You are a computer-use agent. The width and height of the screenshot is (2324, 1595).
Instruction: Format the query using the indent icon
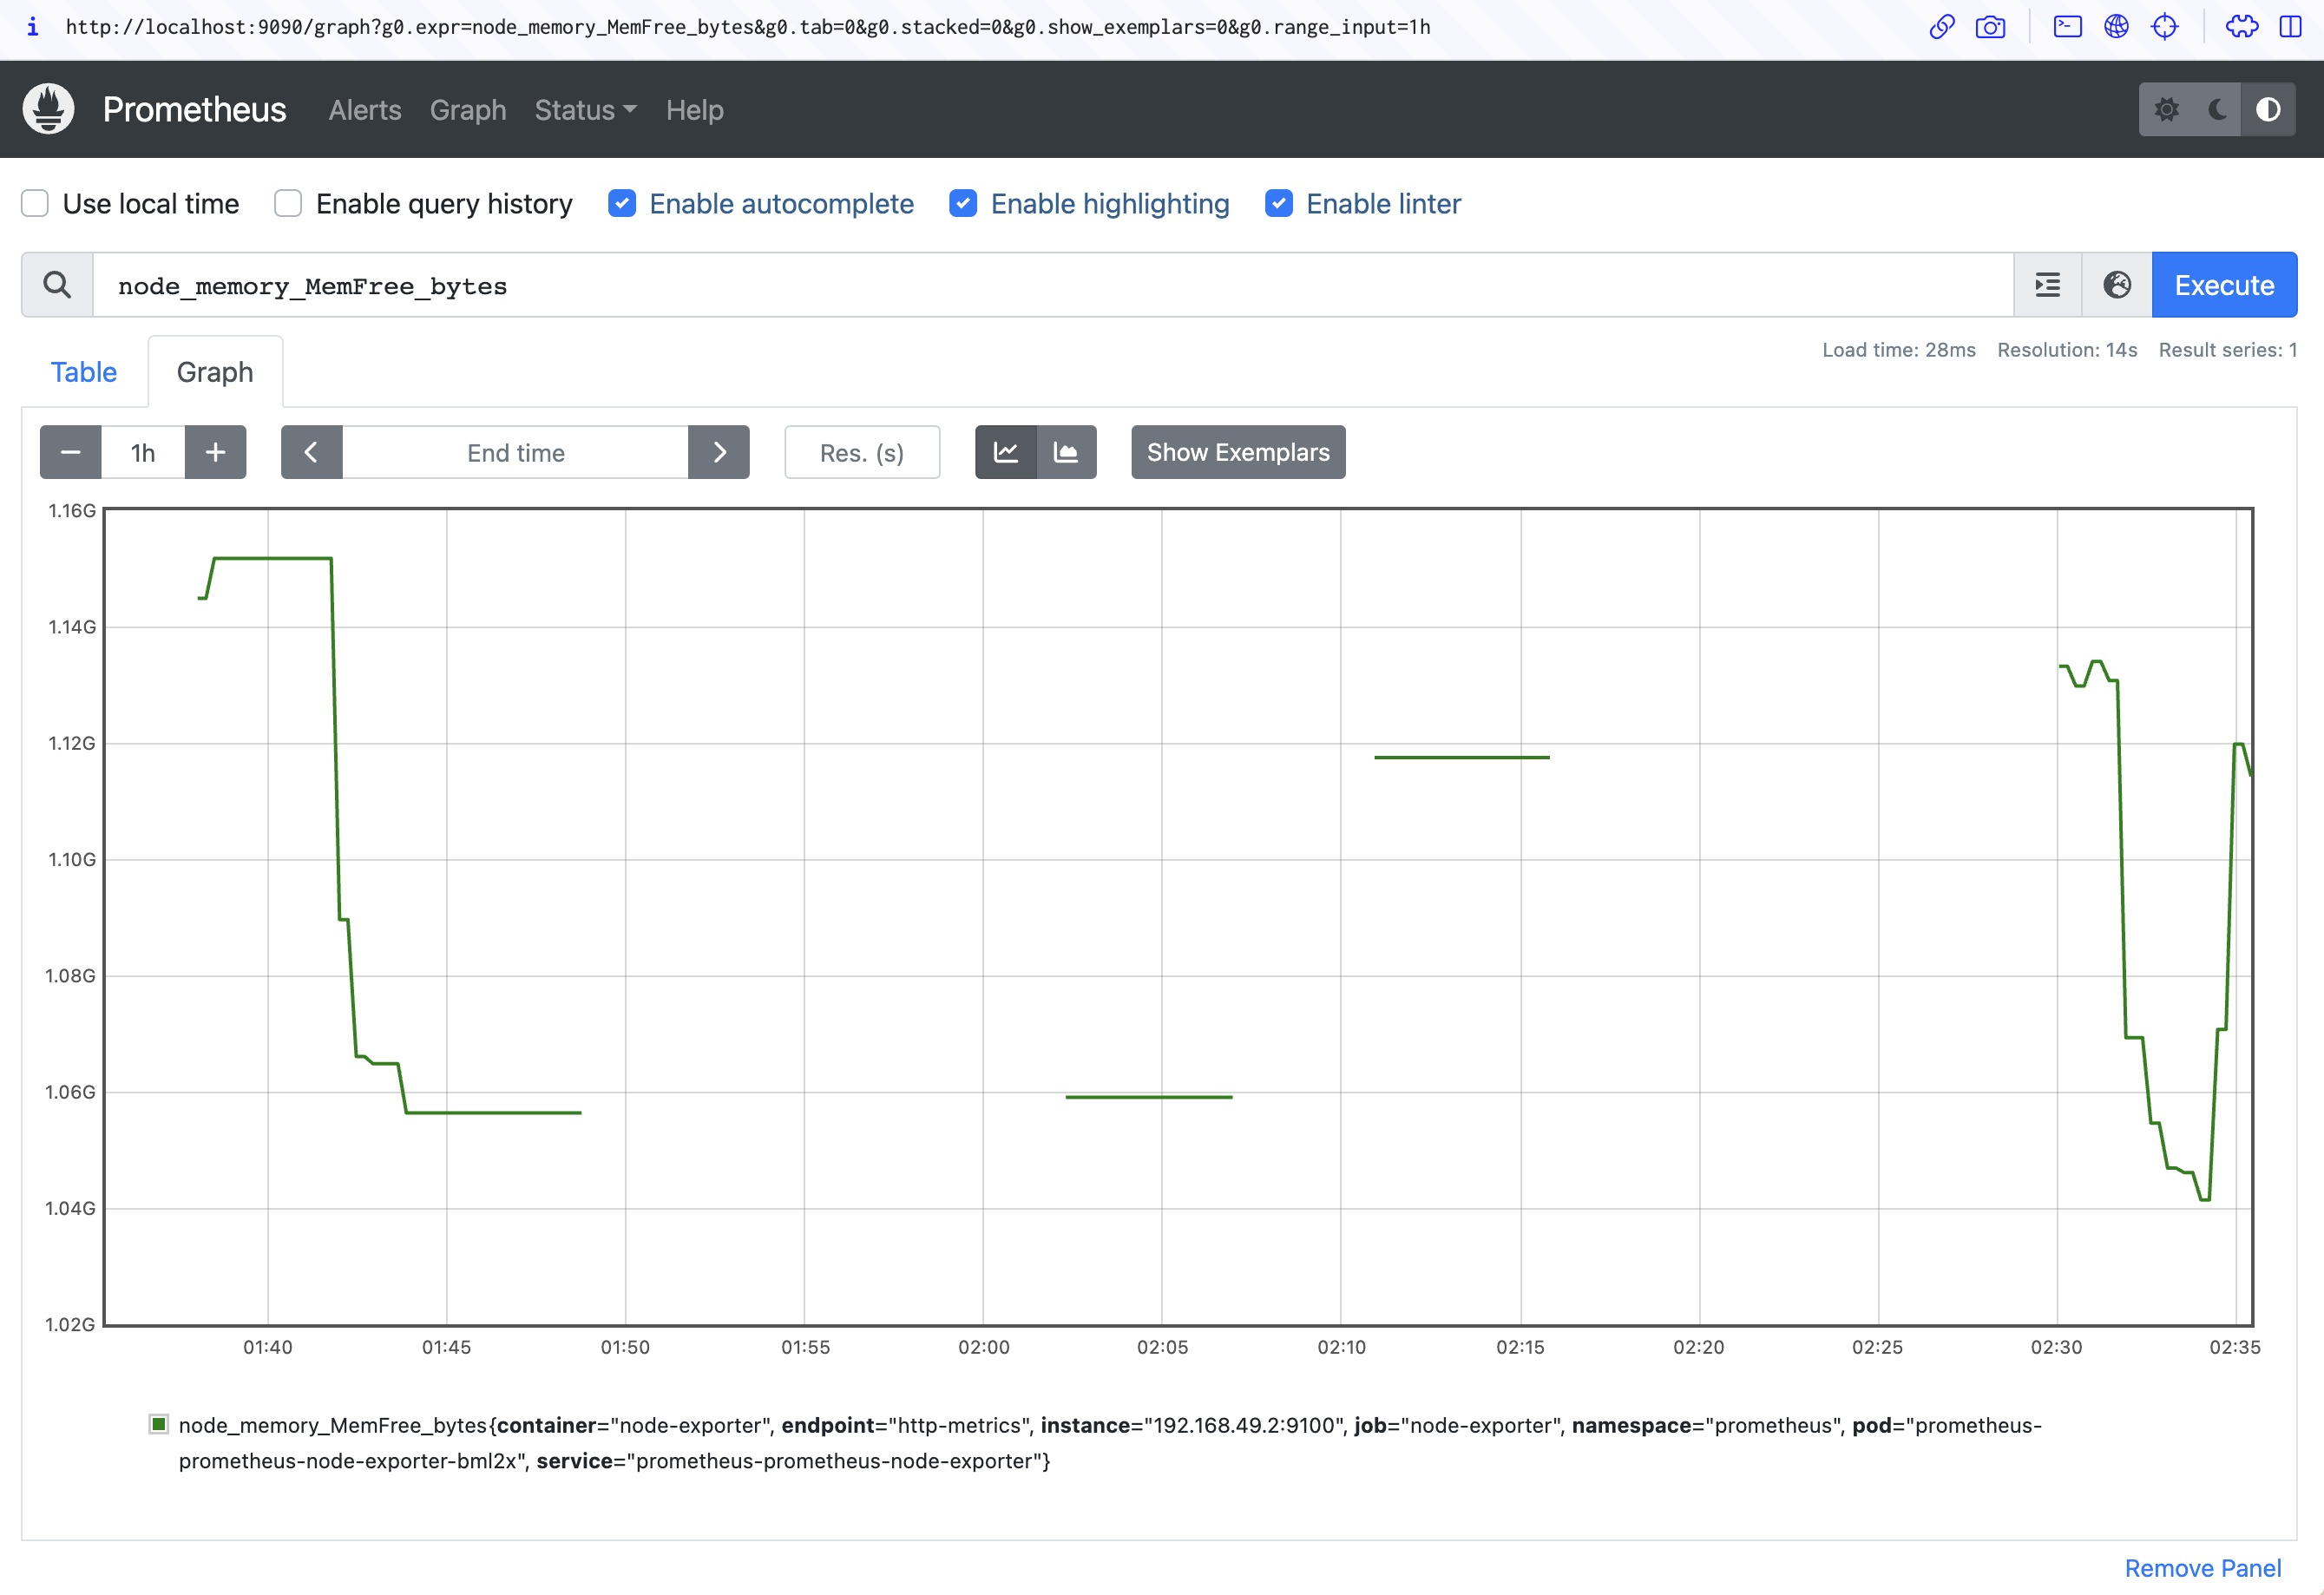click(2047, 285)
